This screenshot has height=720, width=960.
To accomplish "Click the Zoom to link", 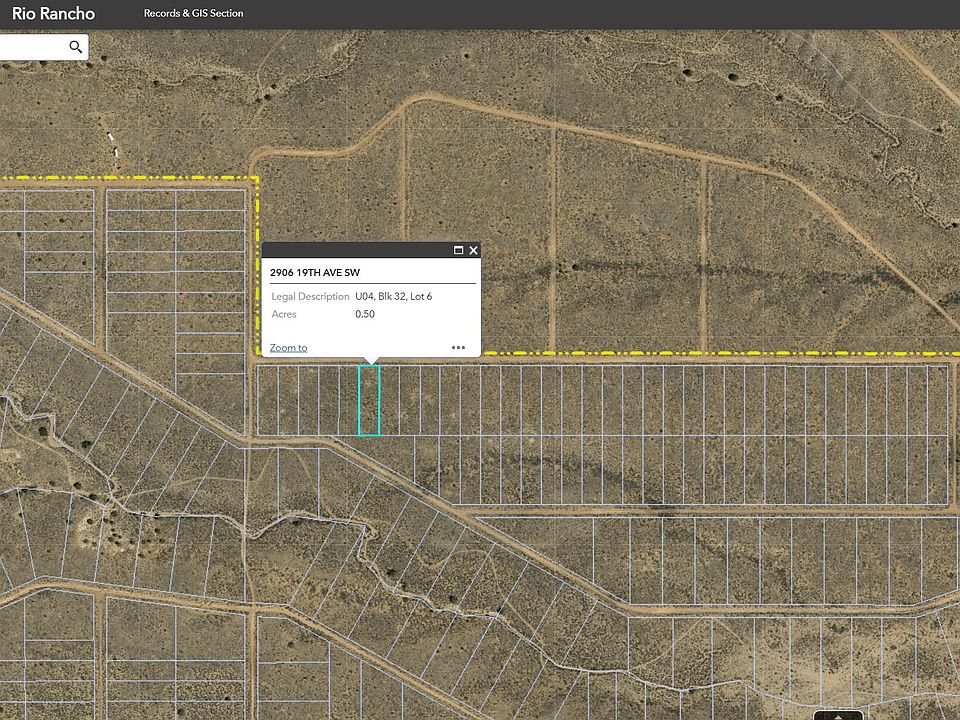I will pyautogui.click(x=288, y=348).
